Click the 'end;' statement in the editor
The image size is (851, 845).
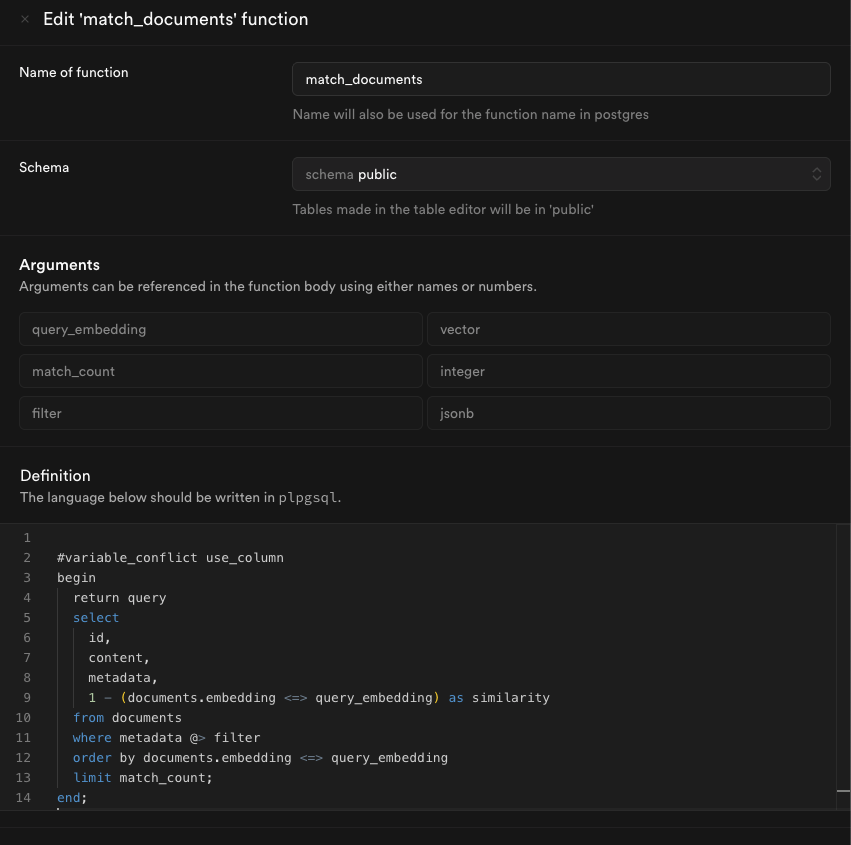point(72,797)
